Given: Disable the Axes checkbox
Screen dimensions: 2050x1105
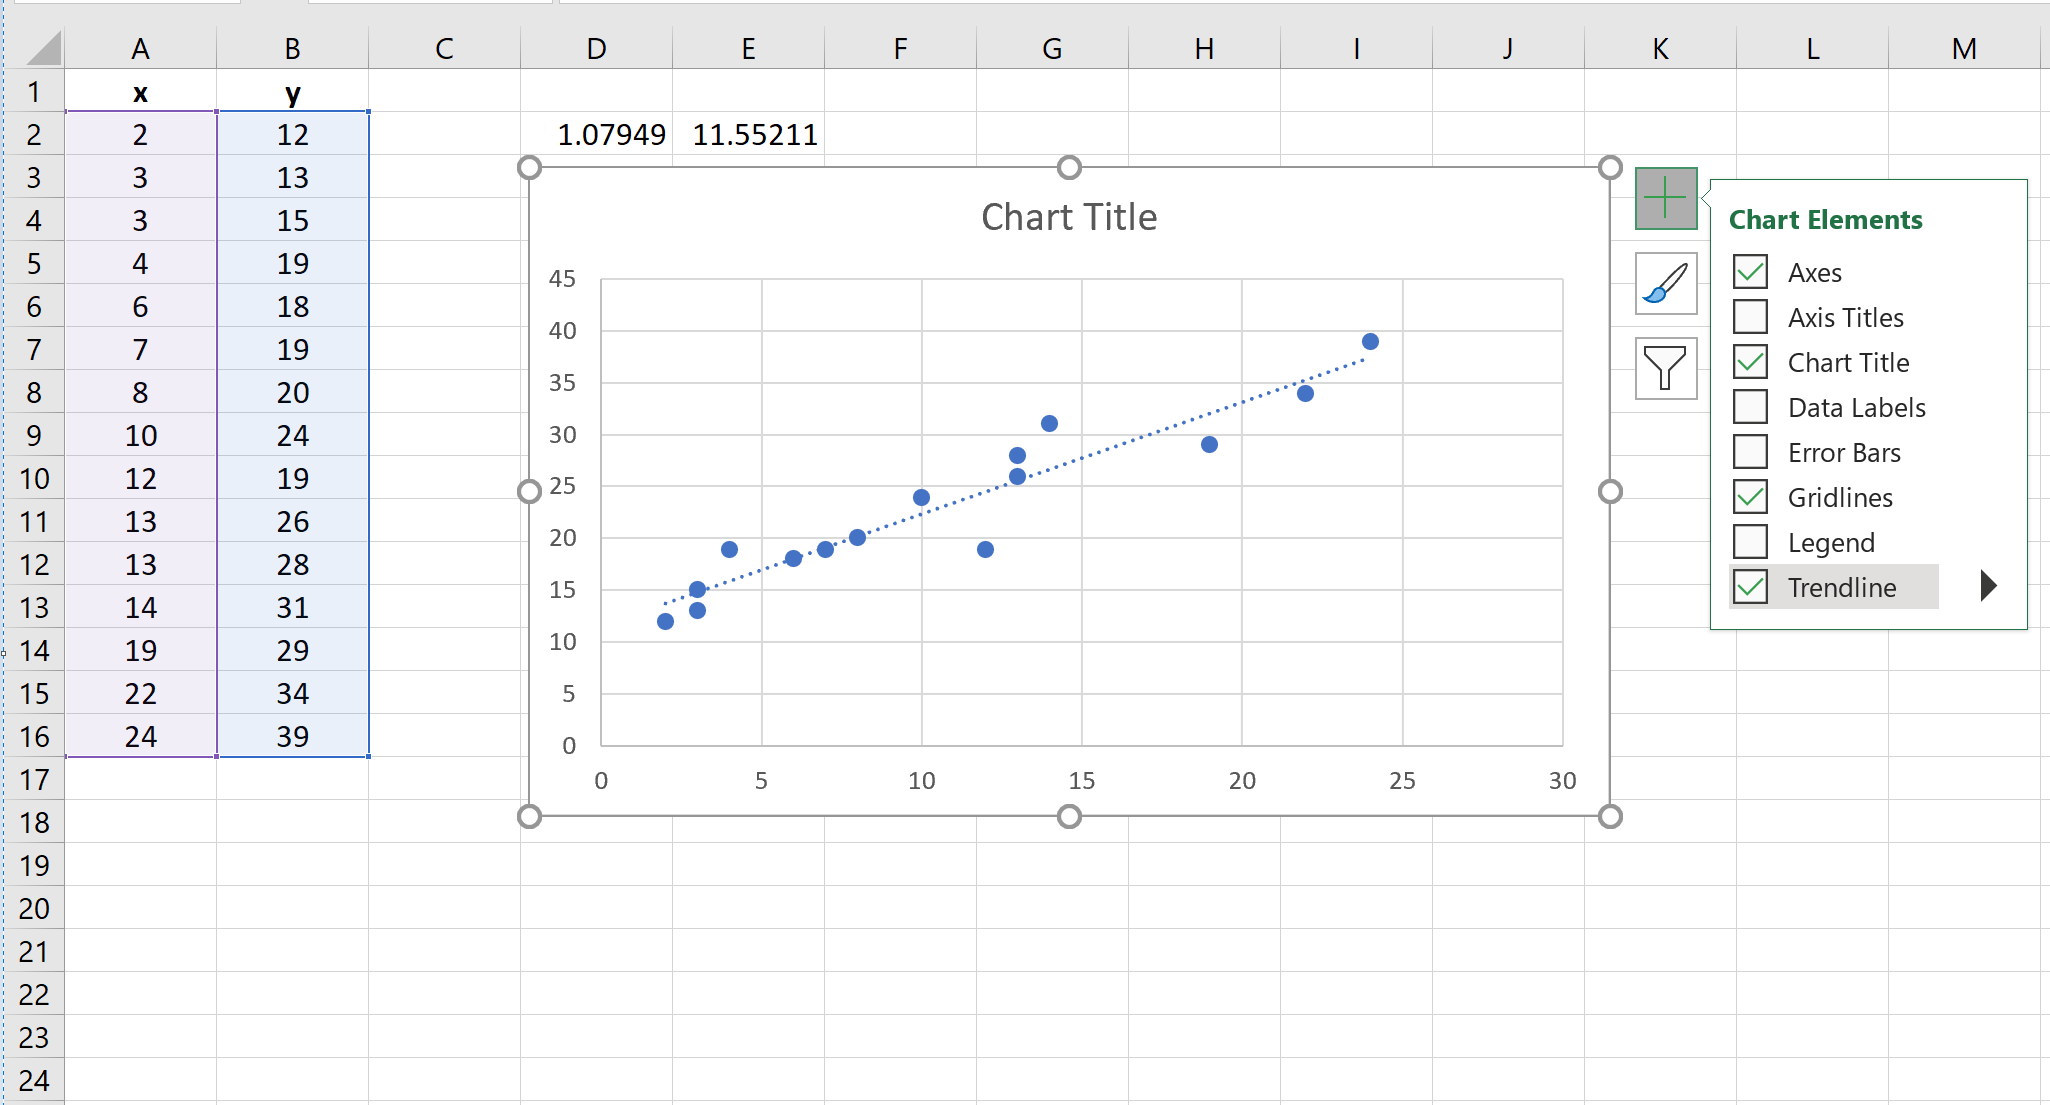Looking at the screenshot, I should (x=1750, y=271).
